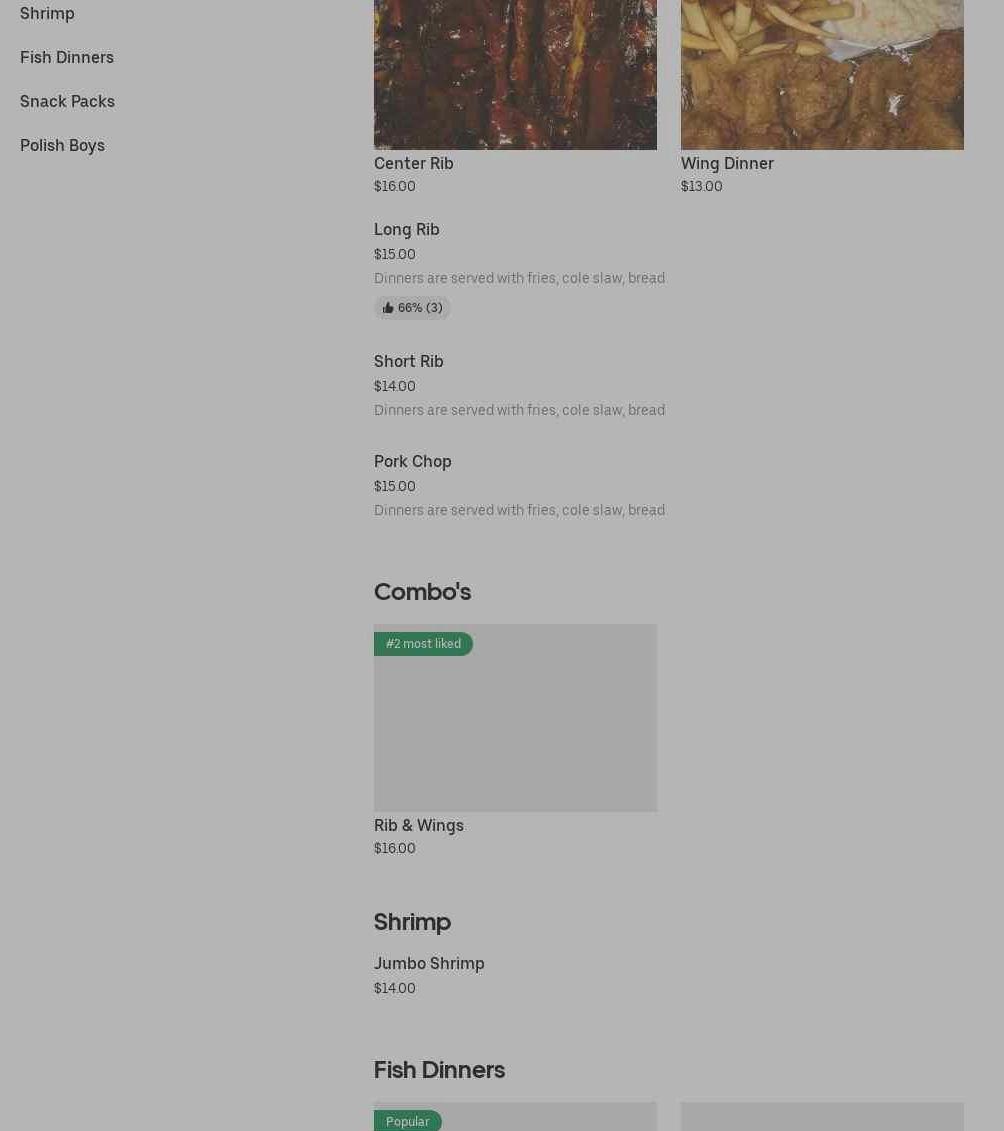Jump to Fish Dinners in sidebar
The image size is (1004, 1131).
tap(67, 57)
